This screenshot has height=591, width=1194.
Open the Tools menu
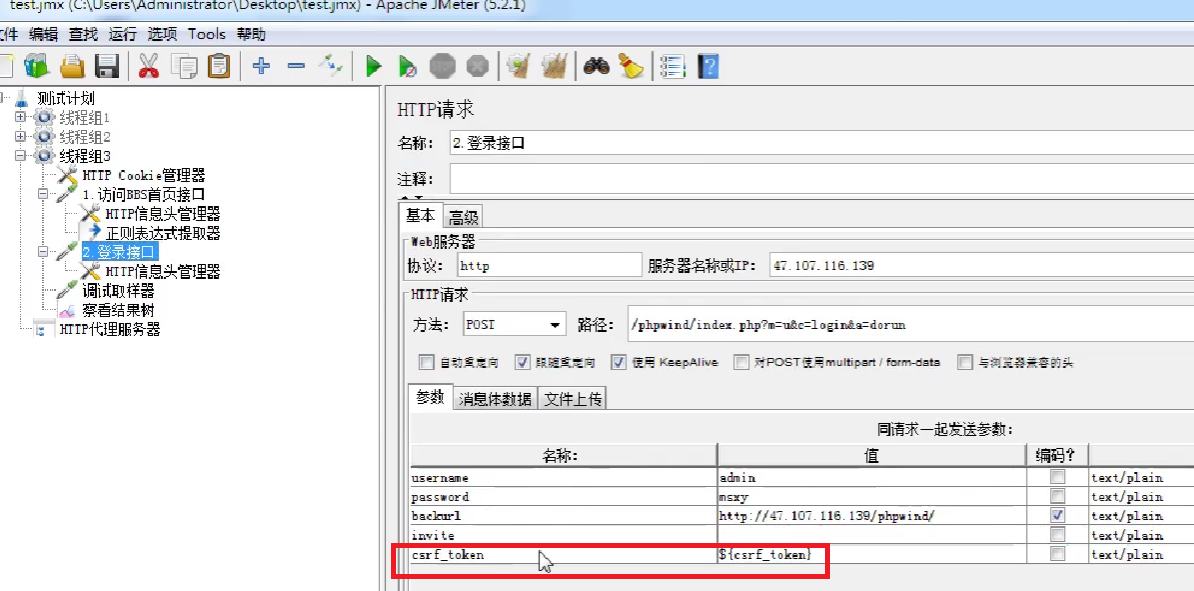[x=206, y=34]
